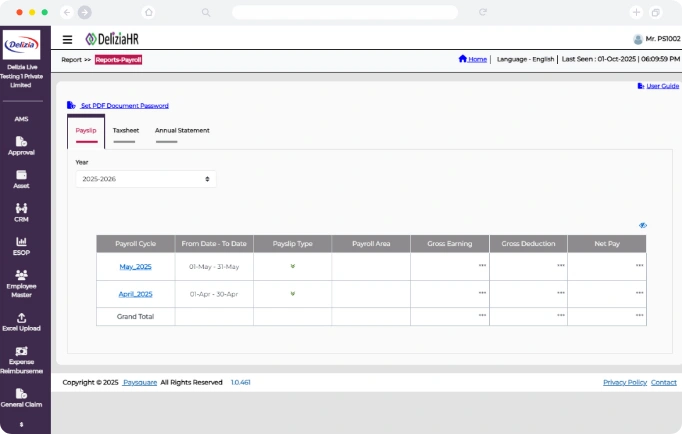
Task: Click Set PDF Document Password link
Action: coord(124,105)
